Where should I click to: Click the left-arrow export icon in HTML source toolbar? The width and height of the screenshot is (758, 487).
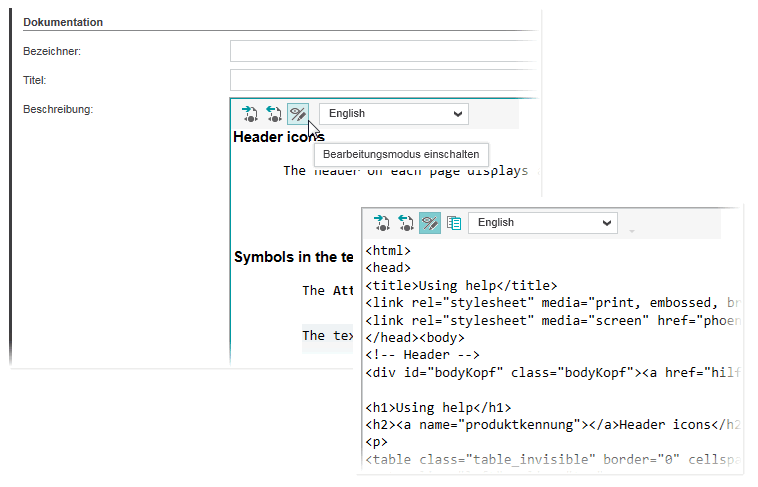tap(405, 223)
